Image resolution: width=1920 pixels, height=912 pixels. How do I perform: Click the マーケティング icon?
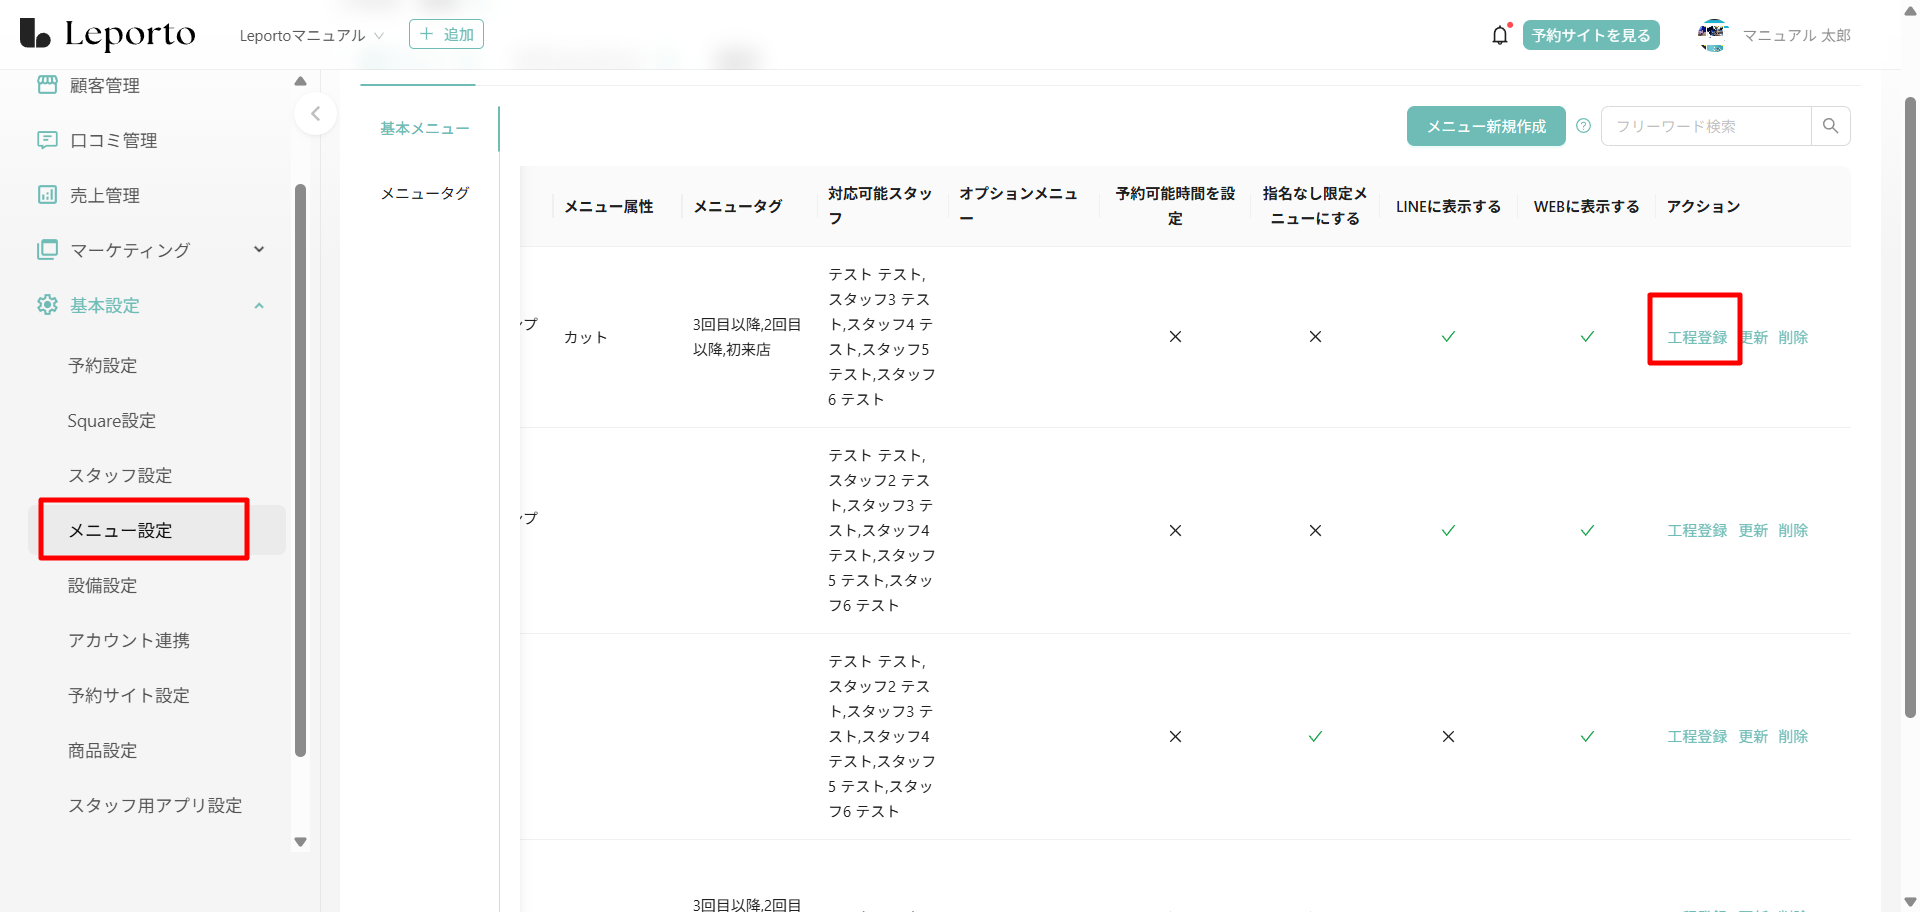[x=47, y=250]
